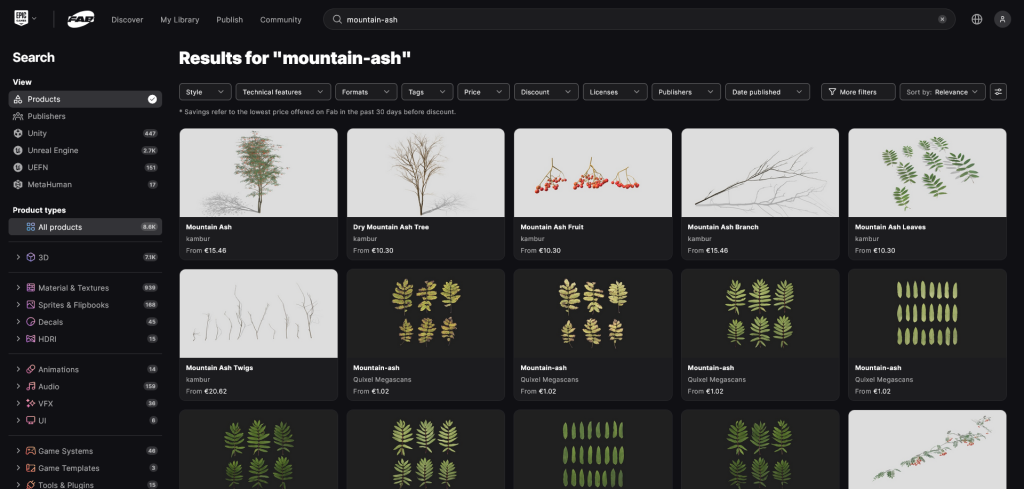This screenshot has width=1024, height=489.
Task: Open the Formats filter dropdown
Action: coord(366,92)
